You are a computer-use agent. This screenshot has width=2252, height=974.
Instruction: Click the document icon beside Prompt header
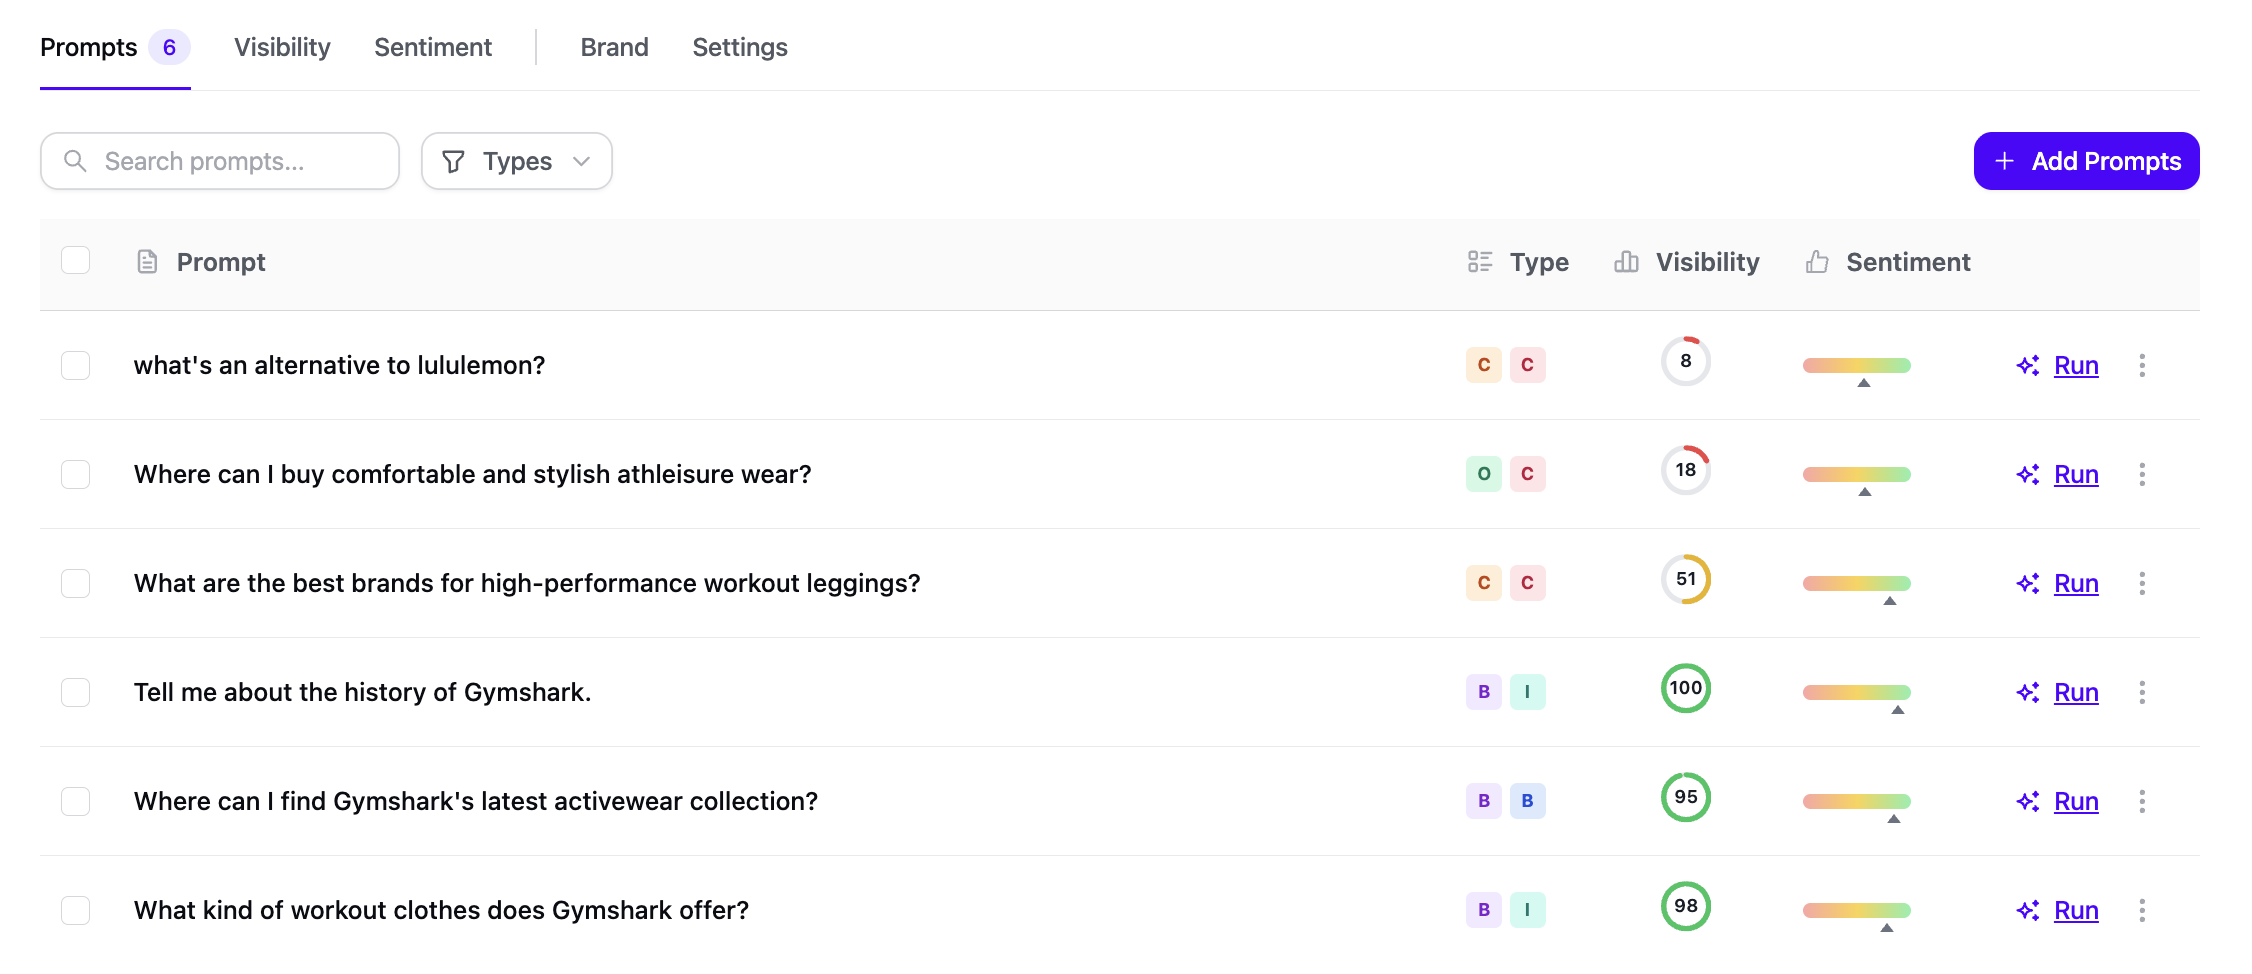[x=147, y=261]
